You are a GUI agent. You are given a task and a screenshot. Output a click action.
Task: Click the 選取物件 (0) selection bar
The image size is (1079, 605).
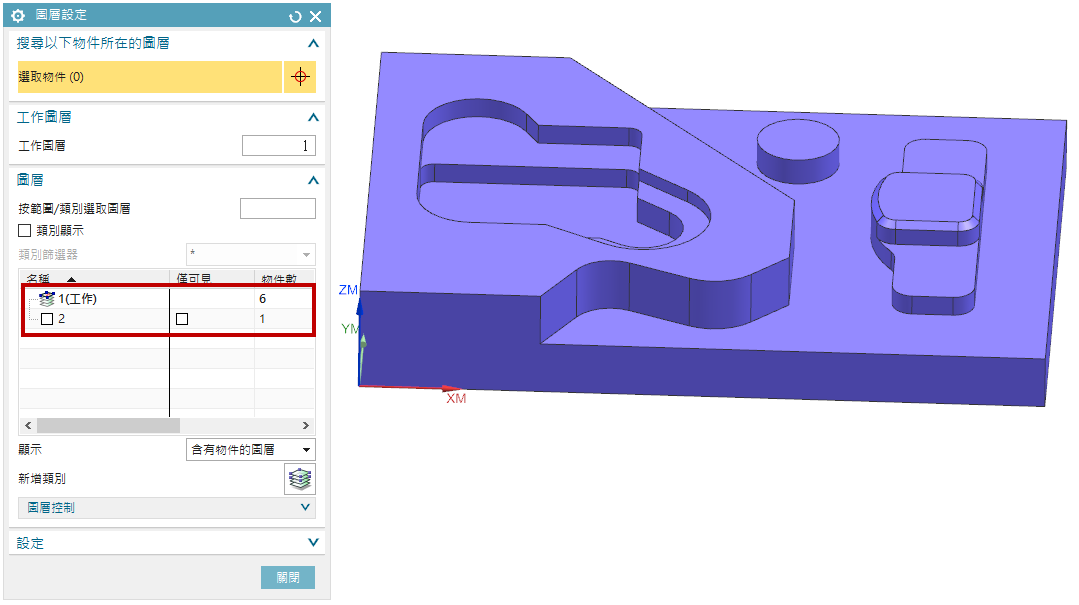click(x=150, y=76)
